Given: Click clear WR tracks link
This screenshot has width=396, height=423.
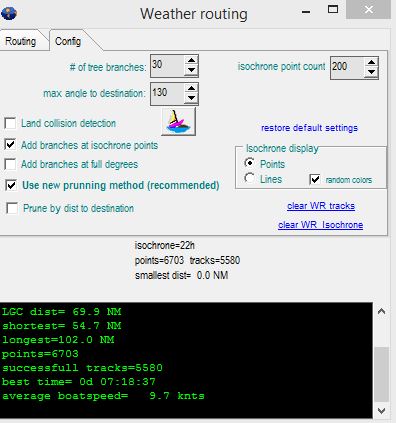Looking at the screenshot, I should [321, 206].
